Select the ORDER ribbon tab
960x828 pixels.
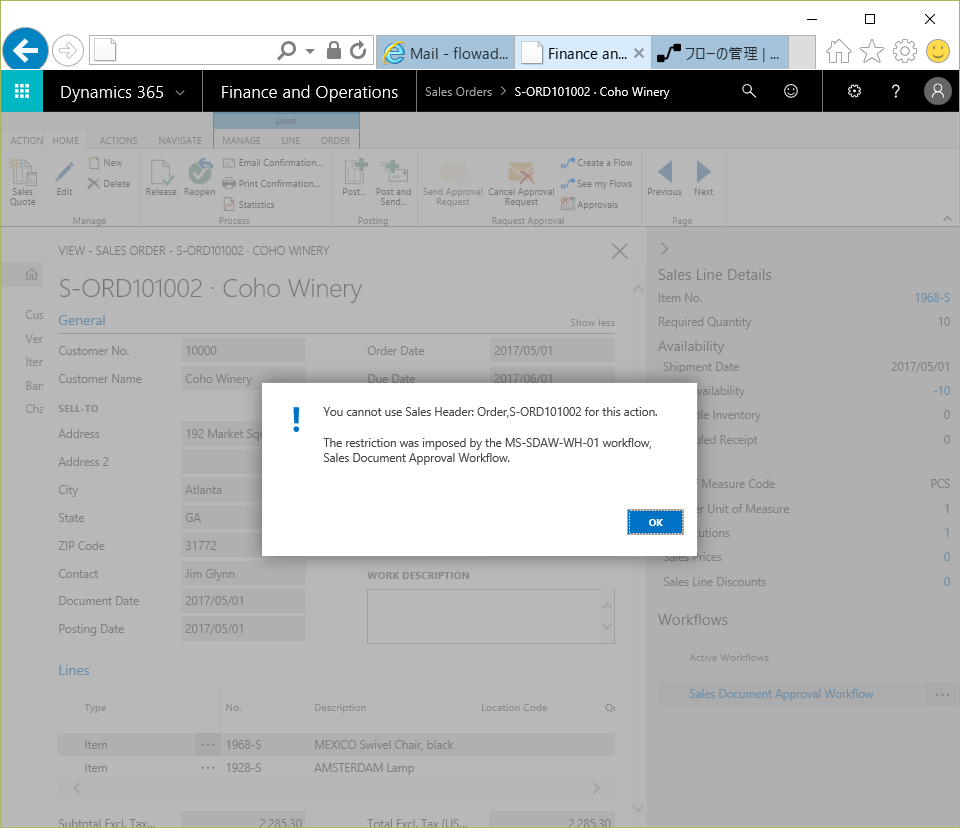pyautogui.click(x=336, y=140)
